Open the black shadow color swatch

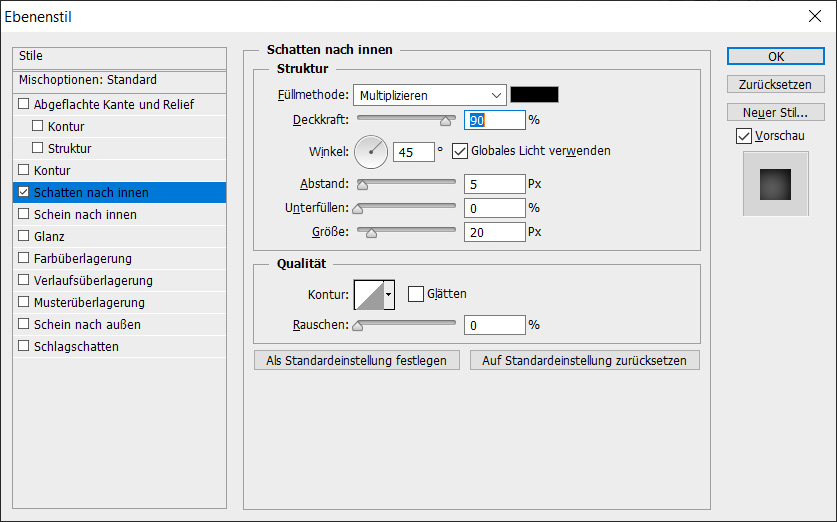pyautogui.click(x=534, y=95)
